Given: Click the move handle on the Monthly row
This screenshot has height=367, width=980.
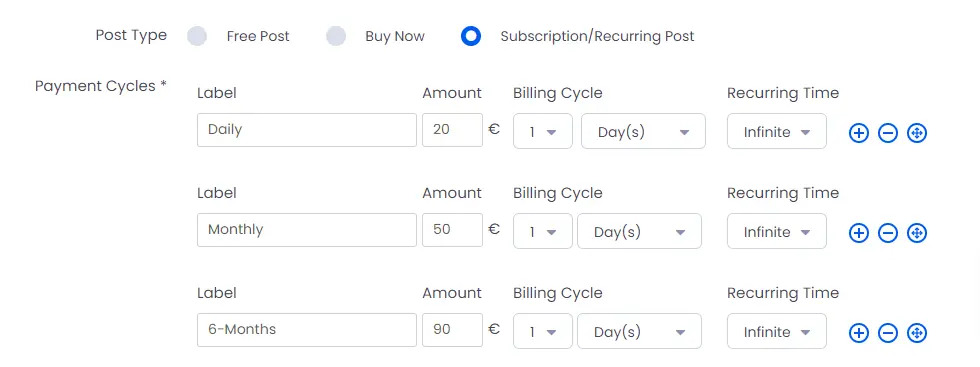Looking at the screenshot, I should click(x=916, y=233).
